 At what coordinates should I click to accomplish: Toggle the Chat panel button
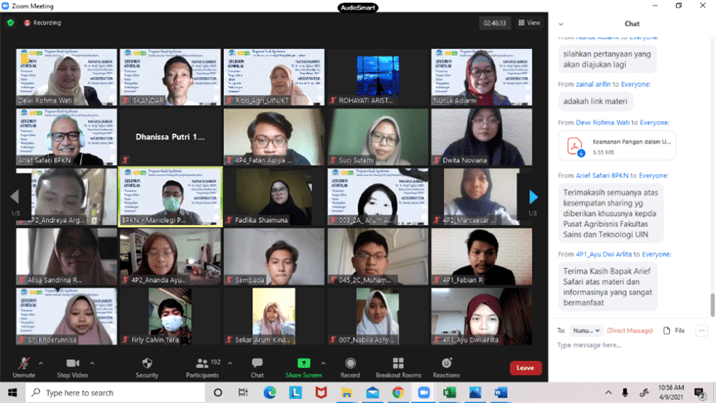257,365
